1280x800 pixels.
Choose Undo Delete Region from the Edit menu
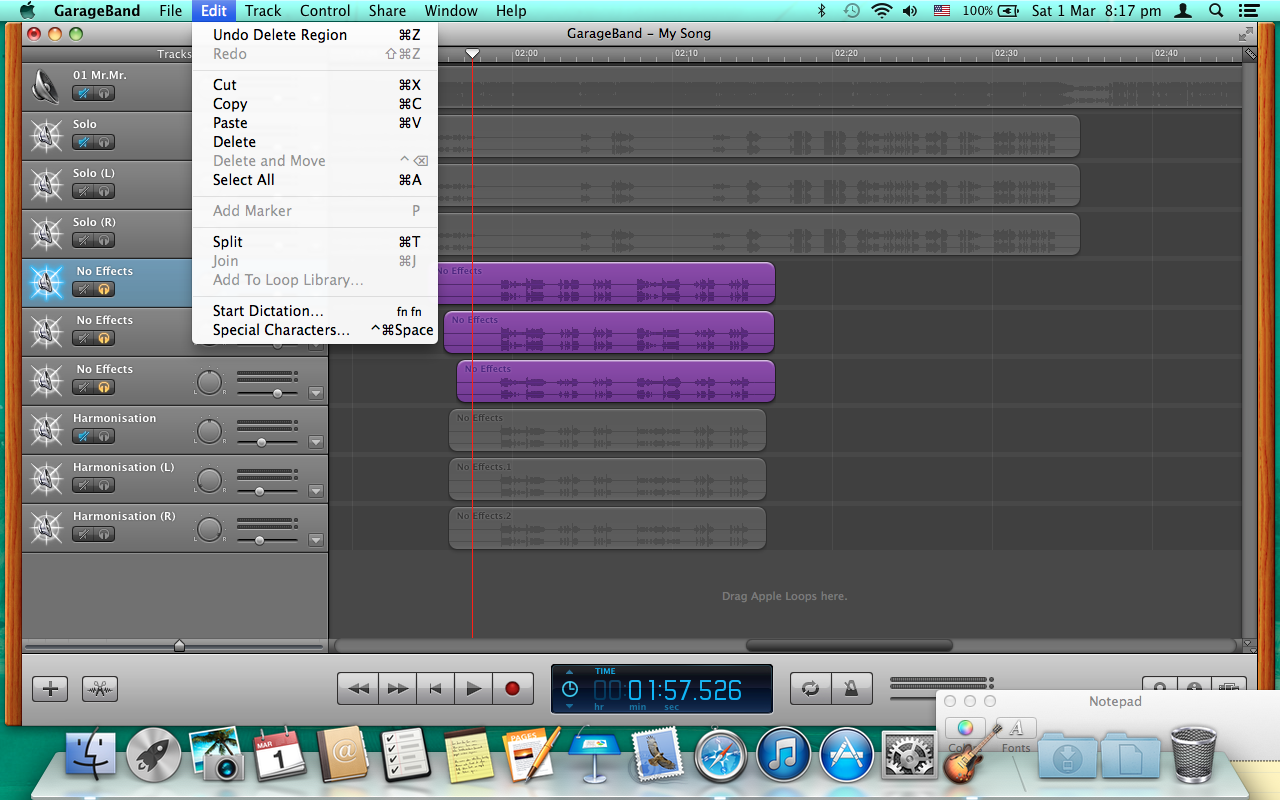click(x=317, y=35)
